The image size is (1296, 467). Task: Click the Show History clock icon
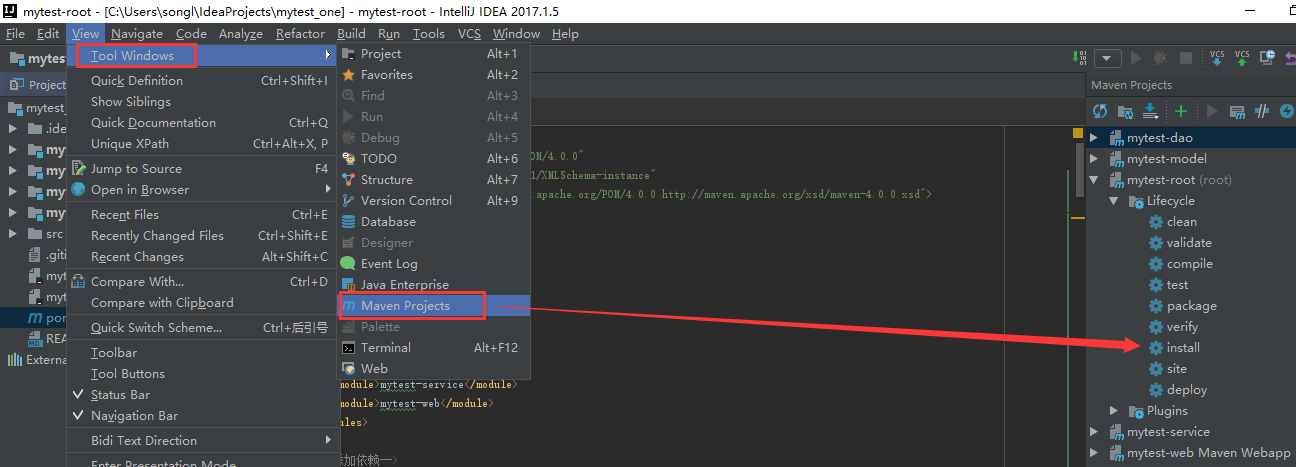[x=1267, y=58]
